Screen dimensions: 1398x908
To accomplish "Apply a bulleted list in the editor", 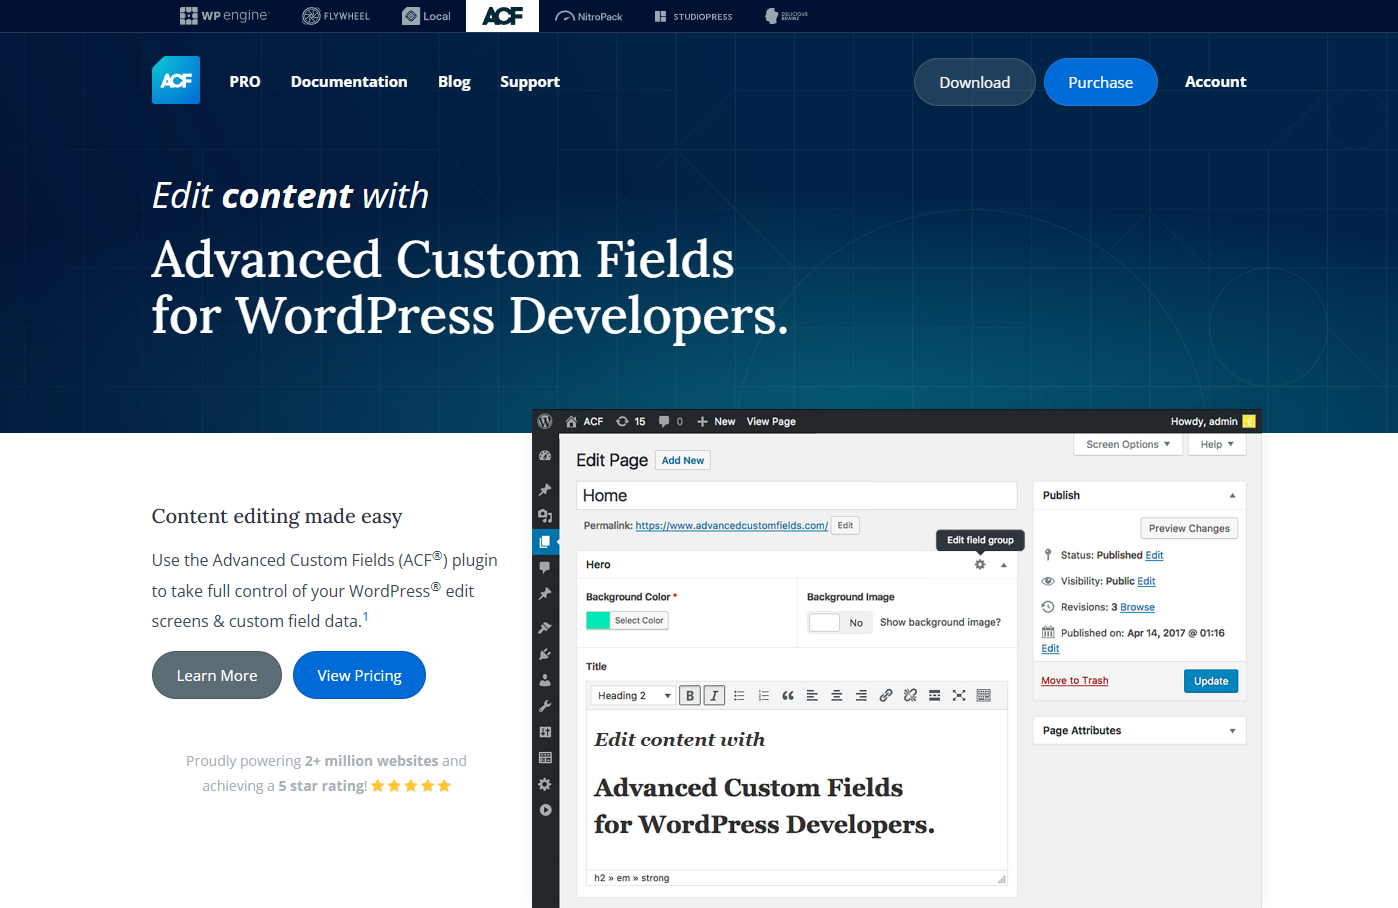I will point(737,695).
